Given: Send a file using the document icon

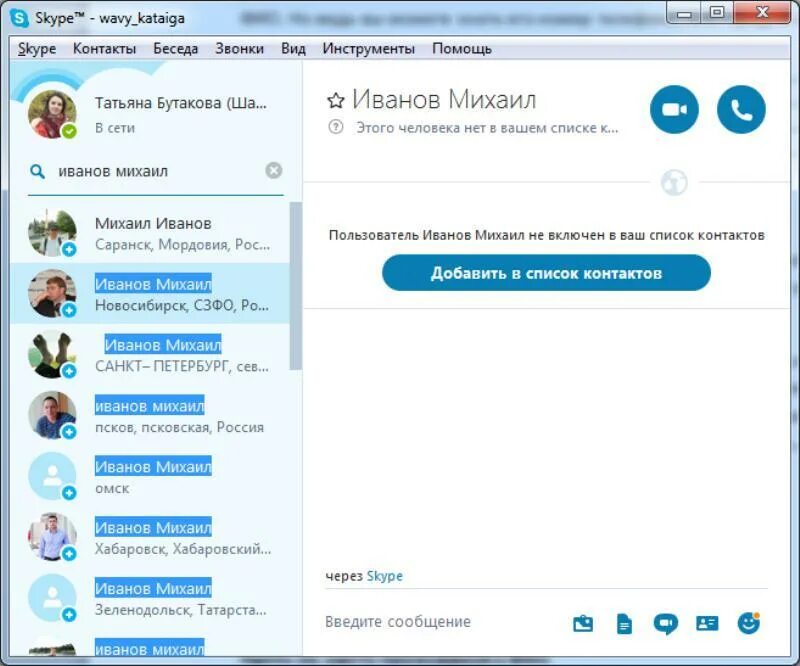Looking at the screenshot, I should click(624, 624).
